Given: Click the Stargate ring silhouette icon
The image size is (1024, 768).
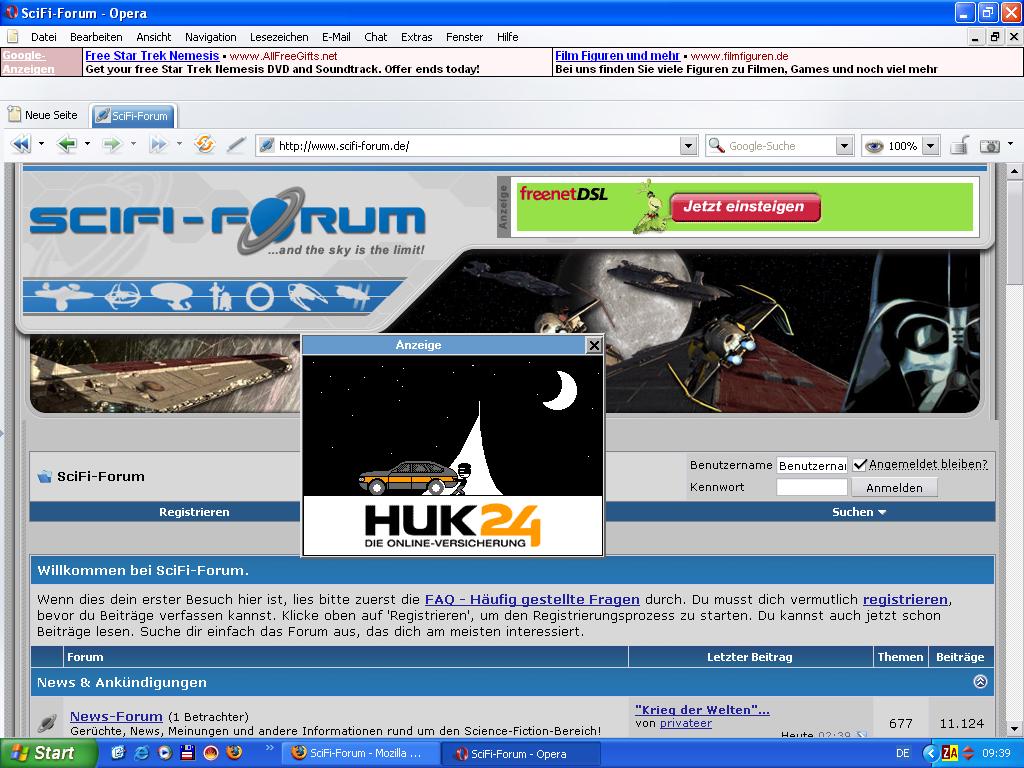Looking at the screenshot, I should (259, 296).
